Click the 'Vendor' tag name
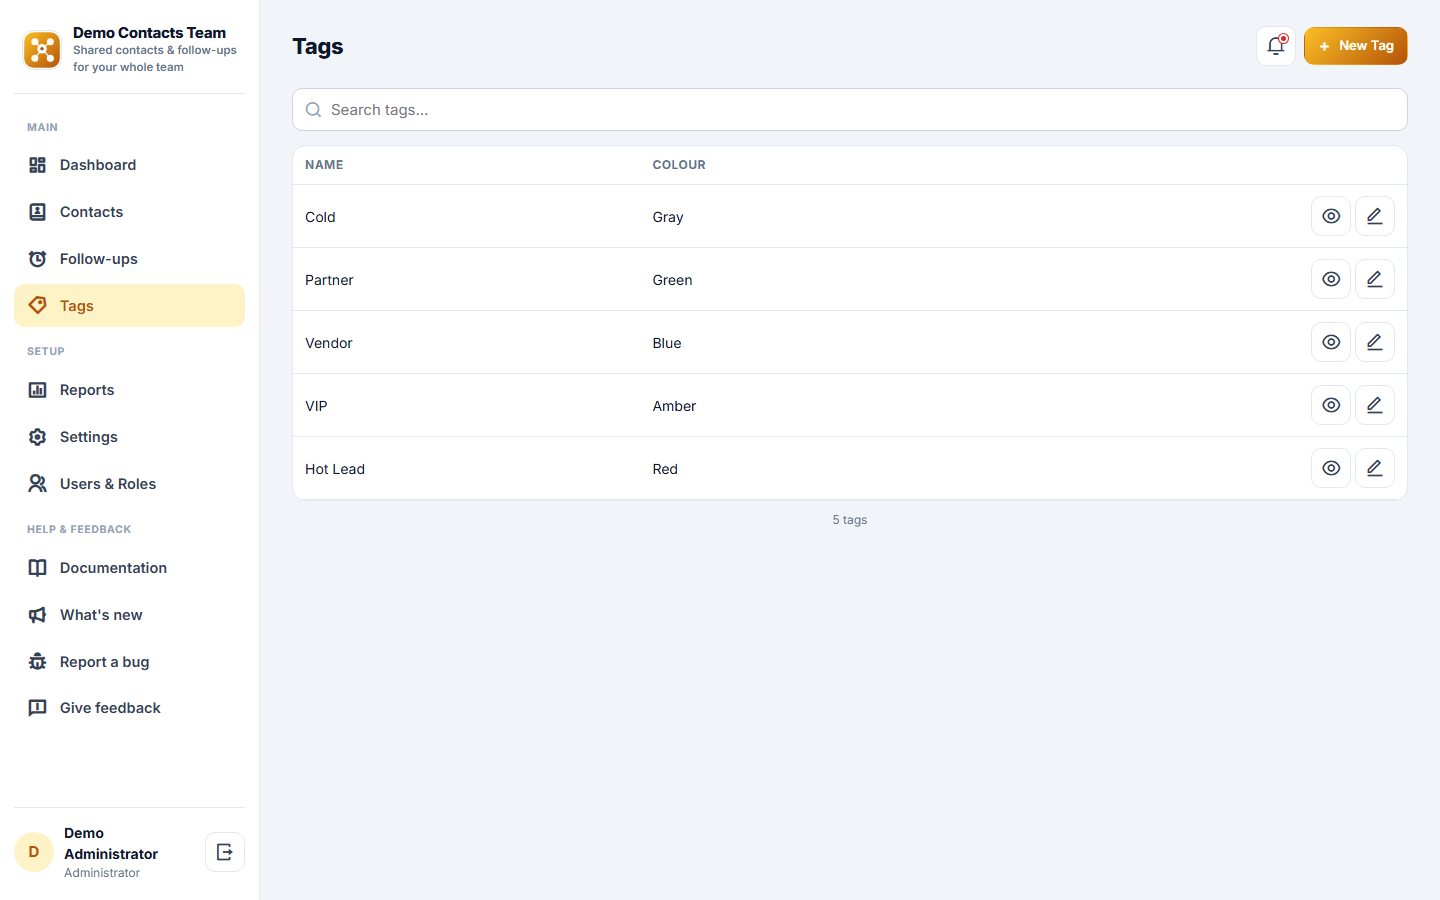The image size is (1440, 900). tap(329, 343)
